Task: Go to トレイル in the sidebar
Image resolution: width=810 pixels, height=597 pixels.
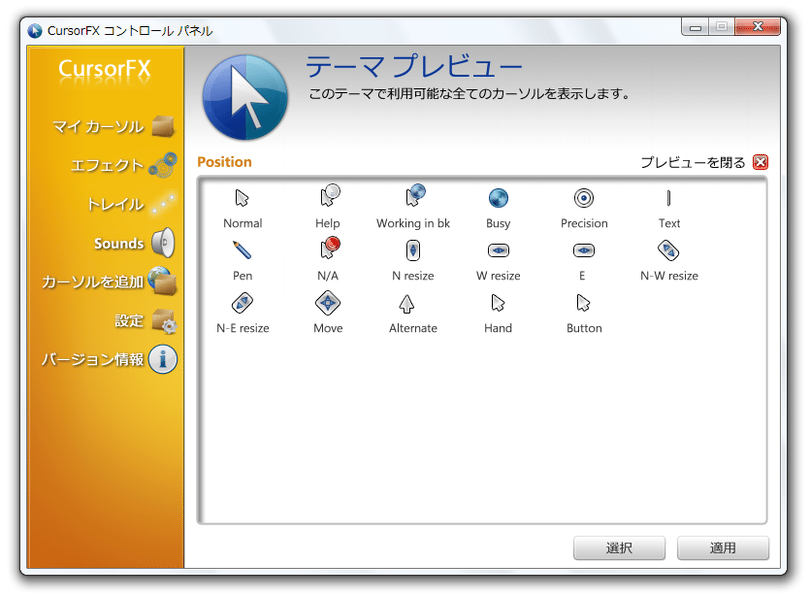Action: 131,204
